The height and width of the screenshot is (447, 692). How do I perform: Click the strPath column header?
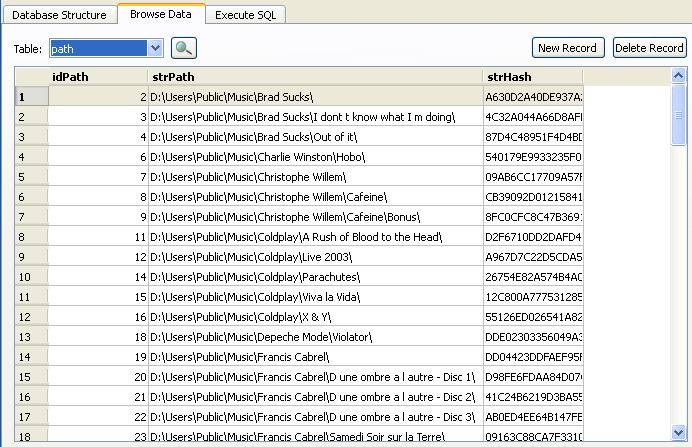(315, 77)
